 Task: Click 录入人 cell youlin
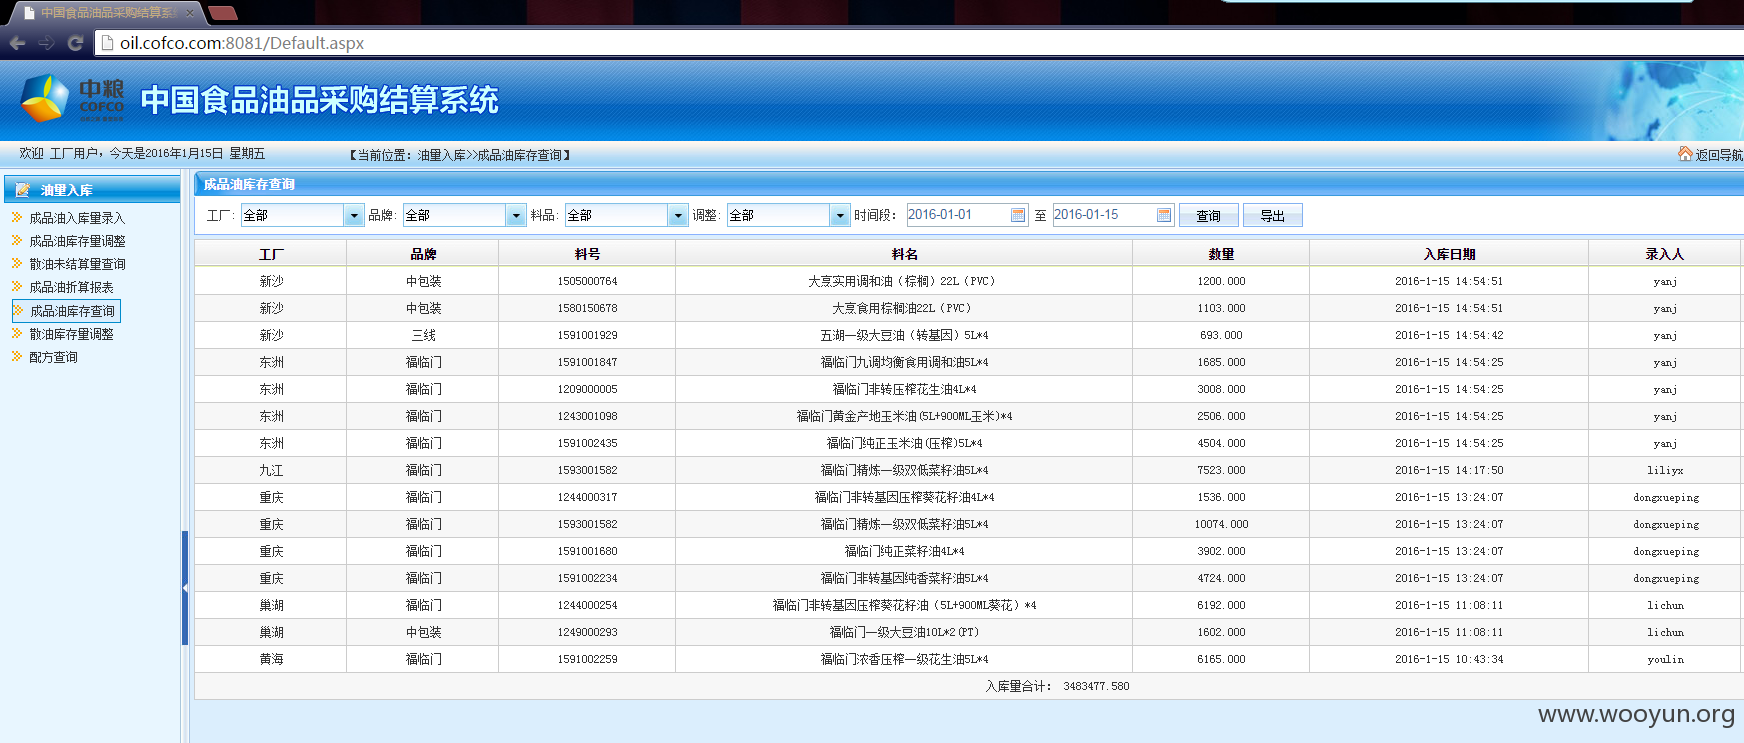point(1665,660)
